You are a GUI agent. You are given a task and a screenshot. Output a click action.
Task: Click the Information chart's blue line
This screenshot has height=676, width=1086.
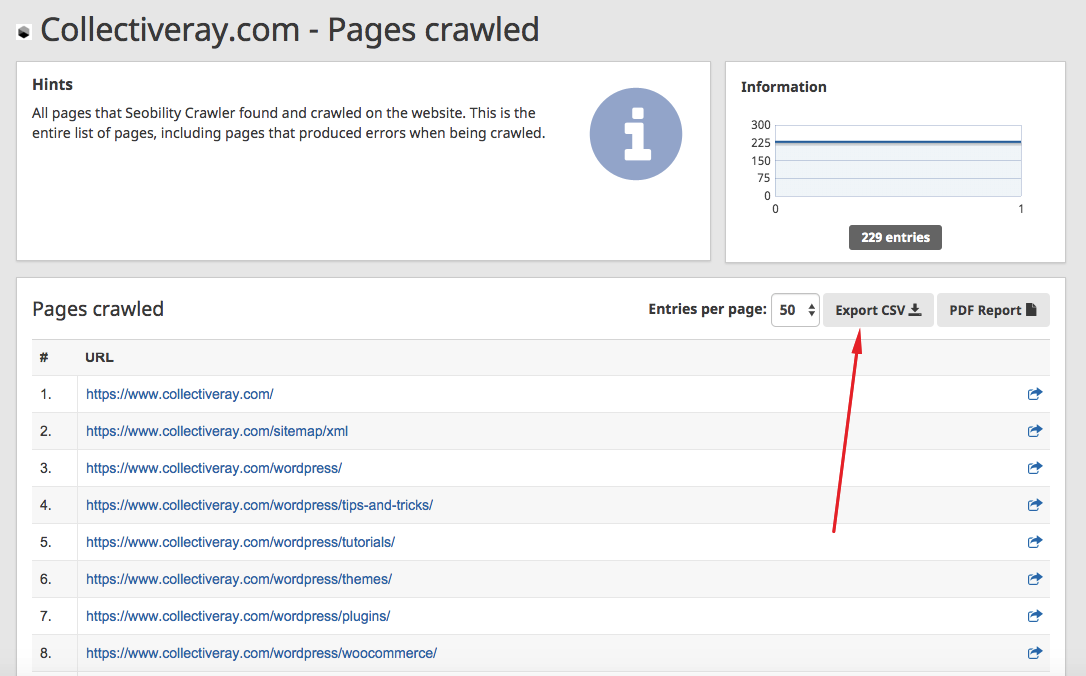point(898,142)
